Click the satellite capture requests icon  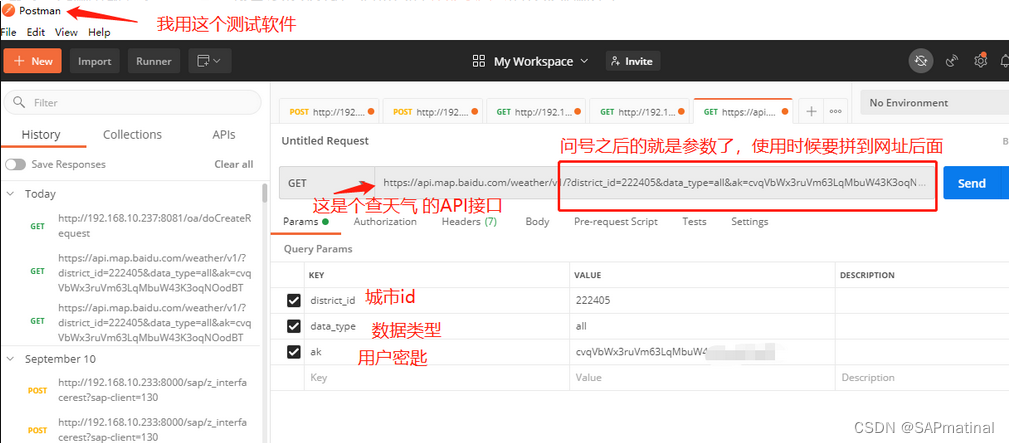click(952, 61)
